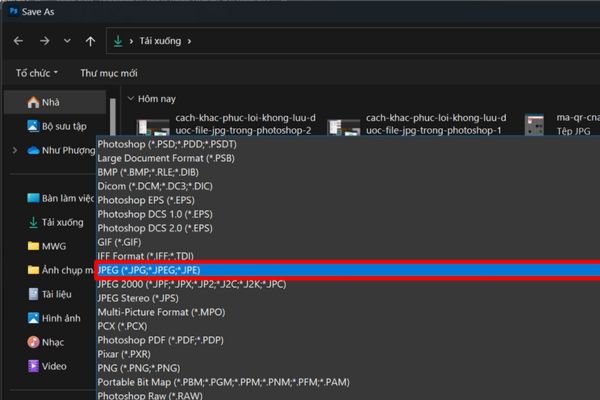This screenshot has width=600, height=400.
Task: Click the MWG folder icon
Action: [x=33, y=246]
